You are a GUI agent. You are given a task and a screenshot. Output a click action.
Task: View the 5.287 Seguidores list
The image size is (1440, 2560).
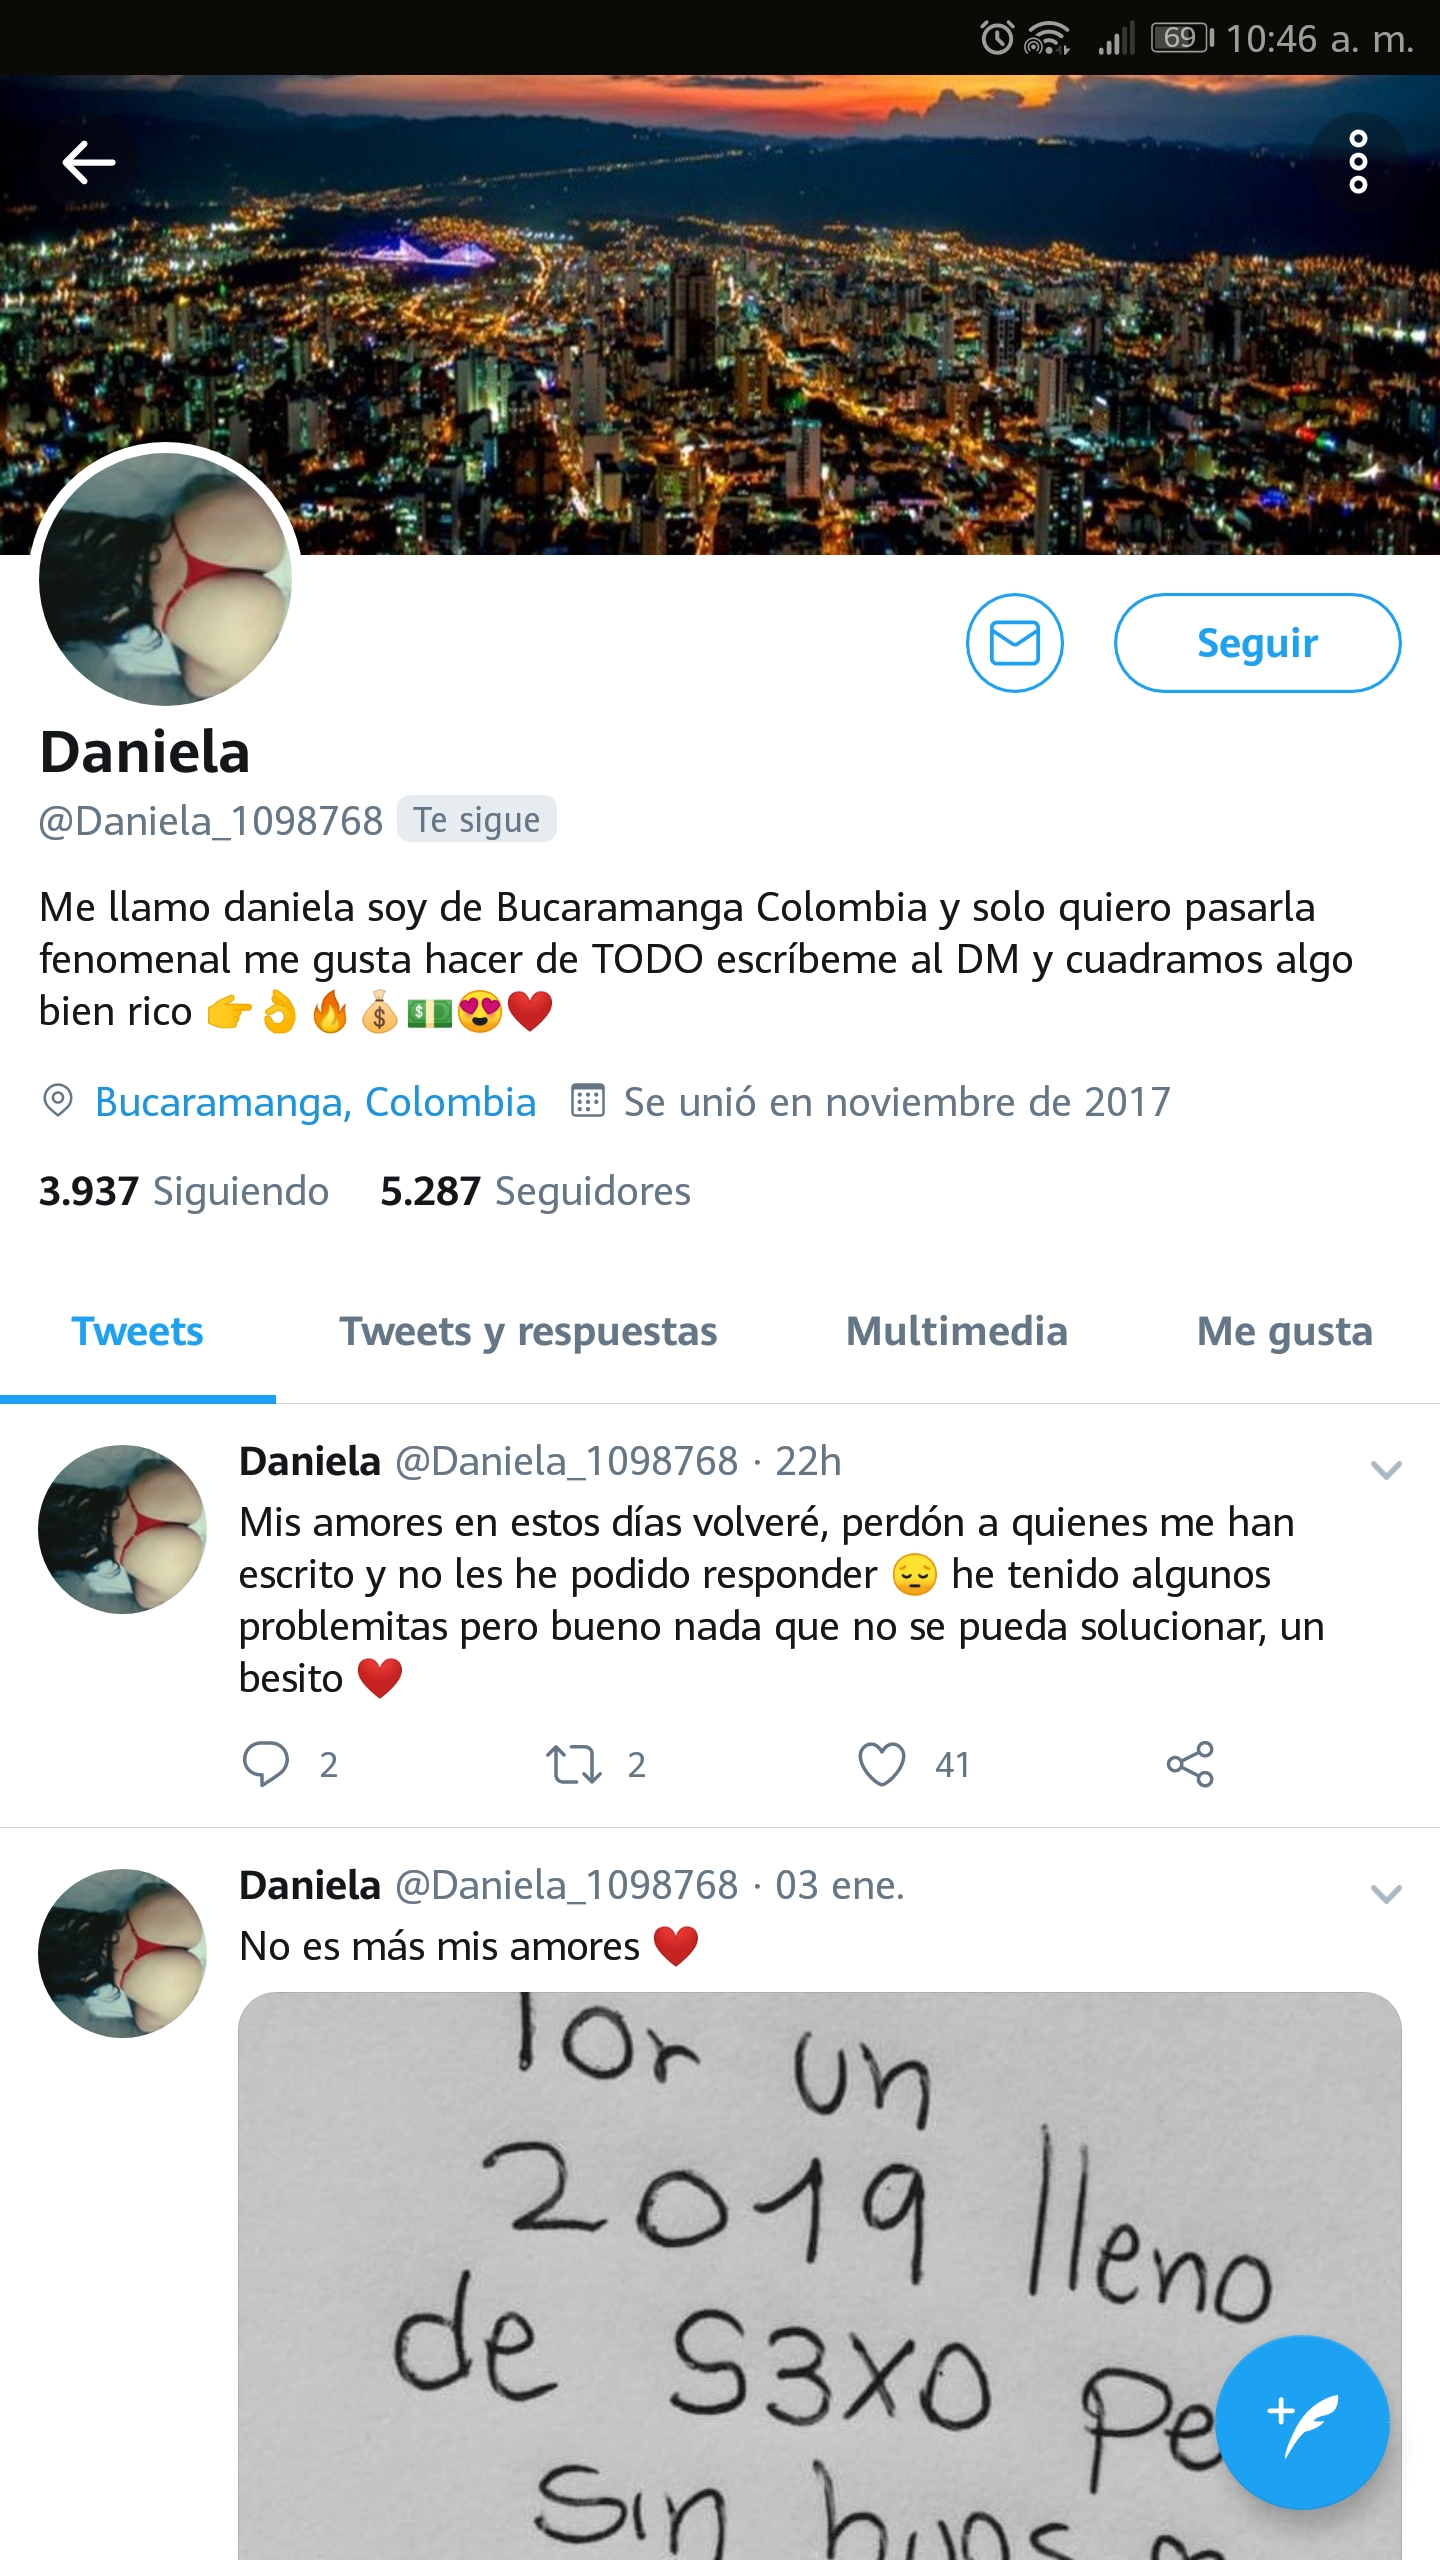[535, 1191]
